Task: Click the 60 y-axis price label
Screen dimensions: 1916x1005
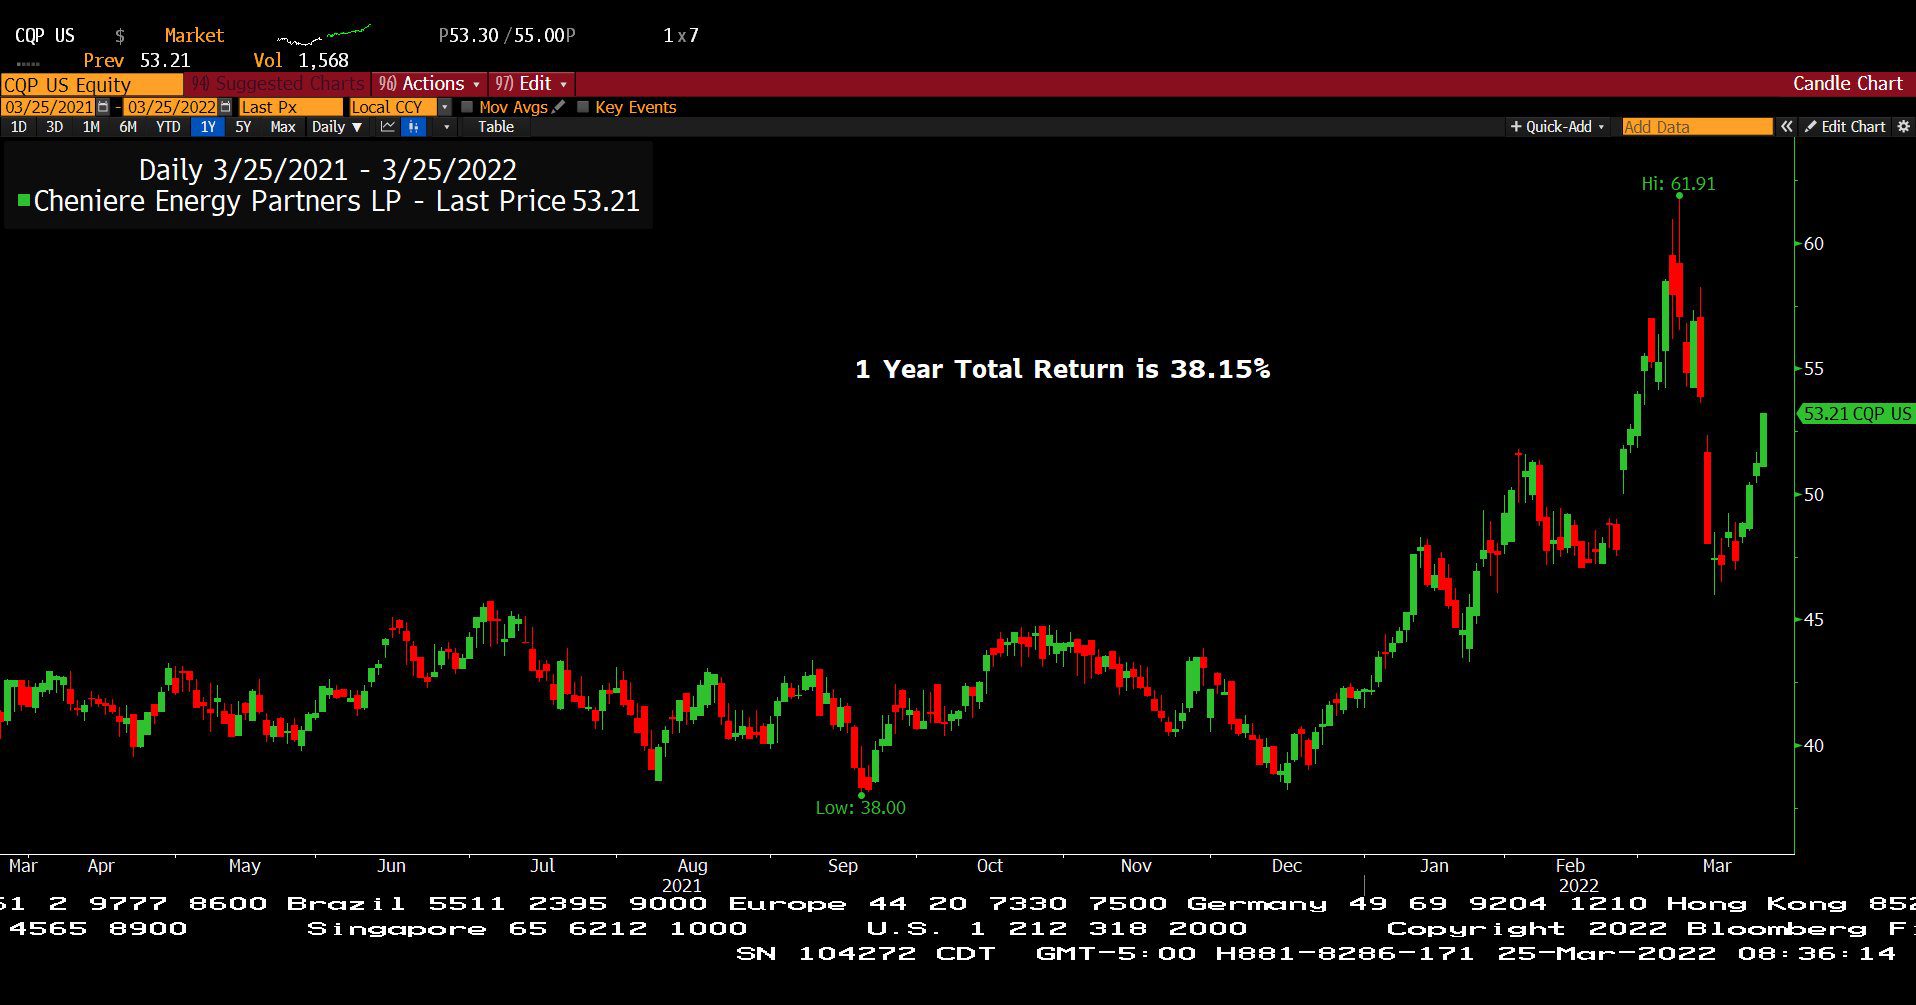Action: (x=1813, y=244)
